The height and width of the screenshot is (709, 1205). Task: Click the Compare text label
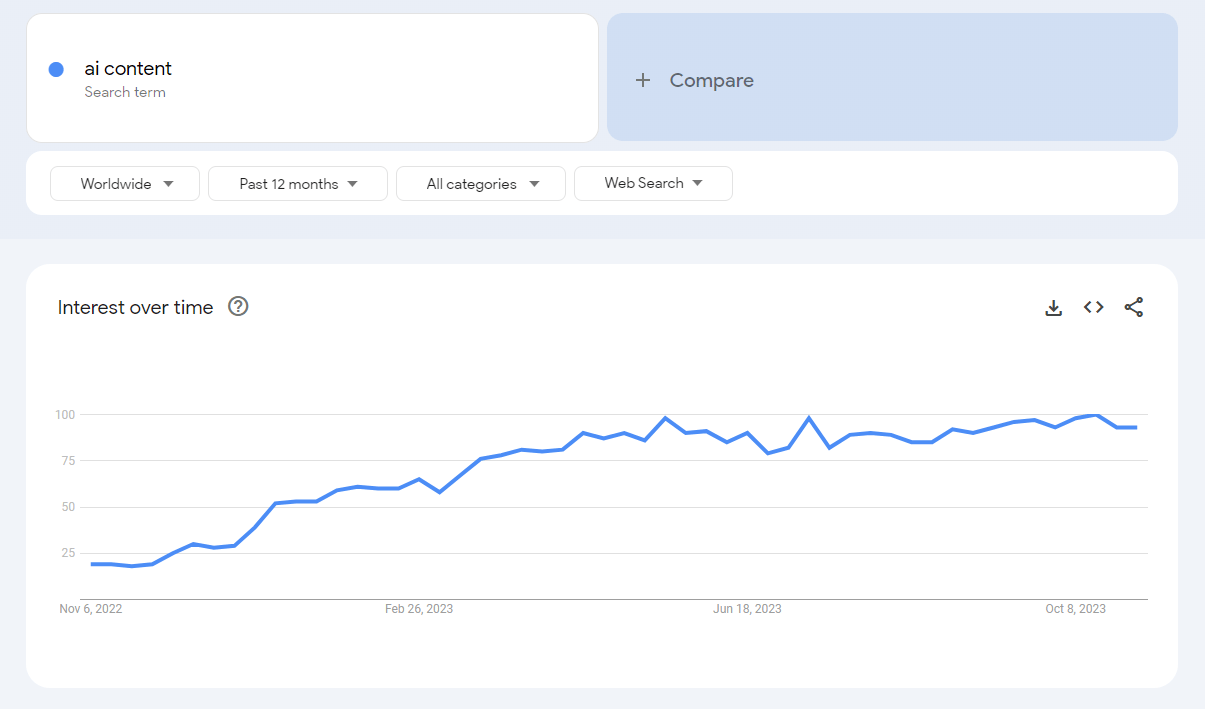coord(712,80)
